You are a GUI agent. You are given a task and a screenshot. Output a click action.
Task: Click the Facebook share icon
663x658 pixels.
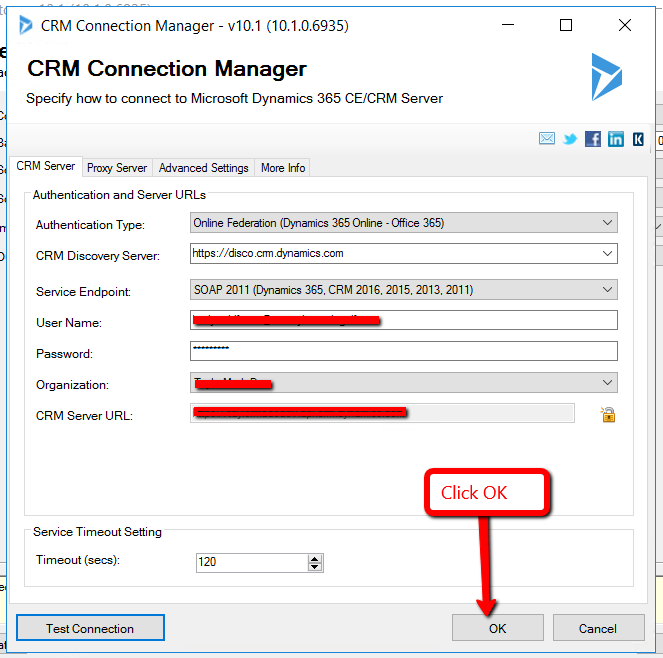tap(593, 139)
